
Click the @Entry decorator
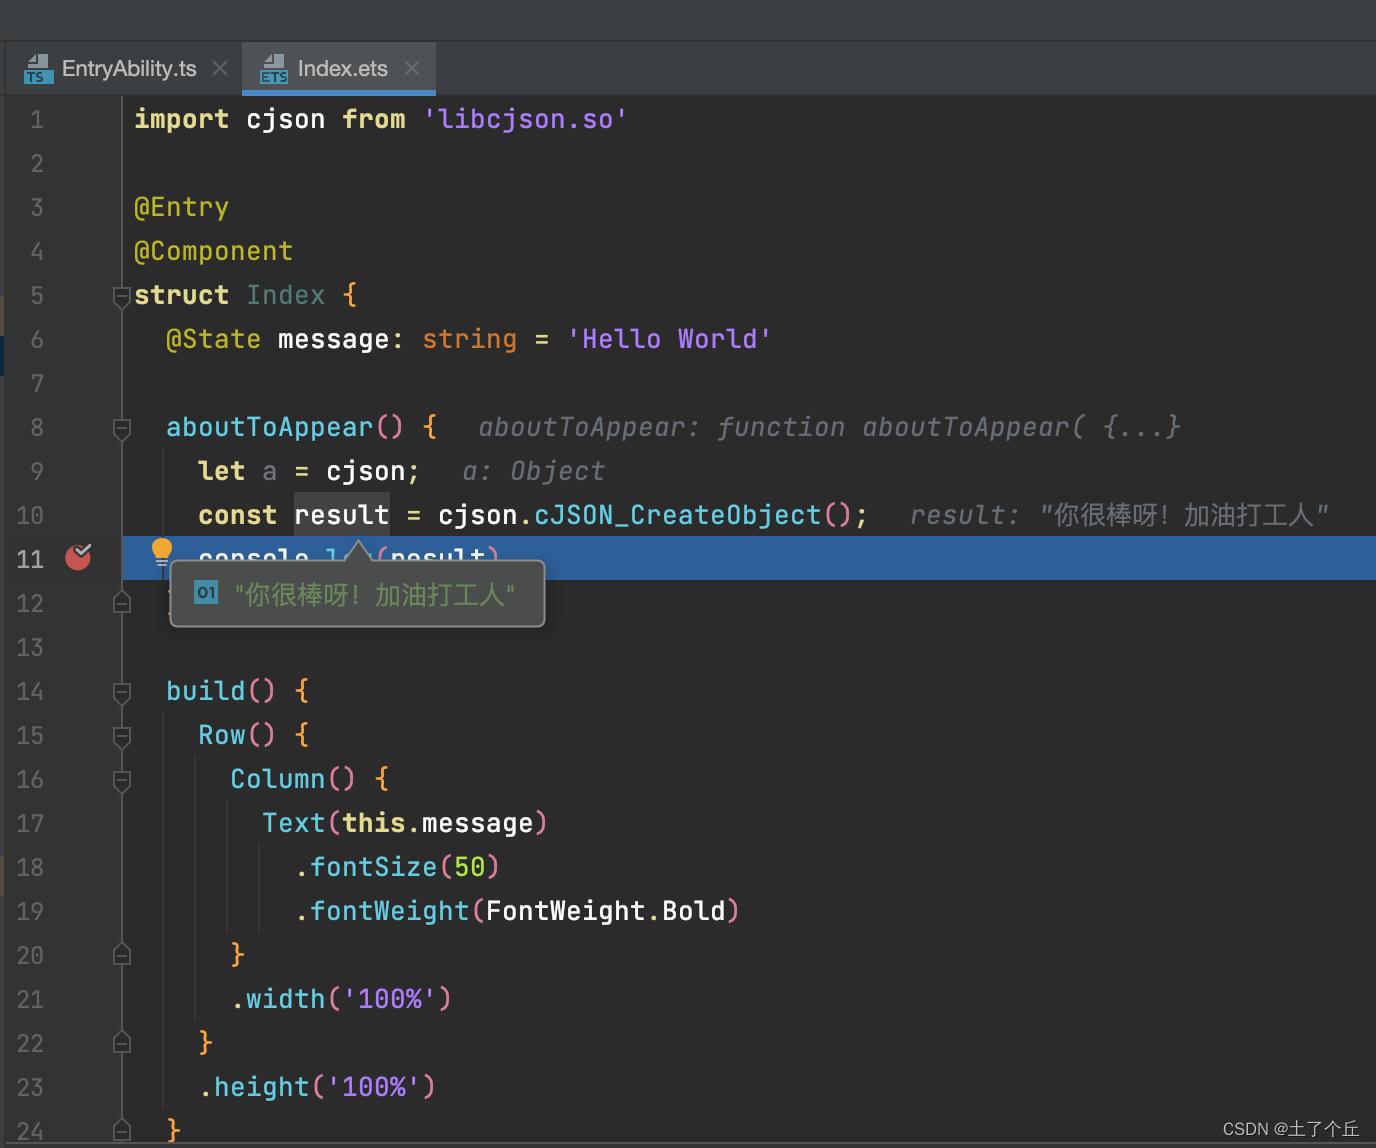(182, 207)
